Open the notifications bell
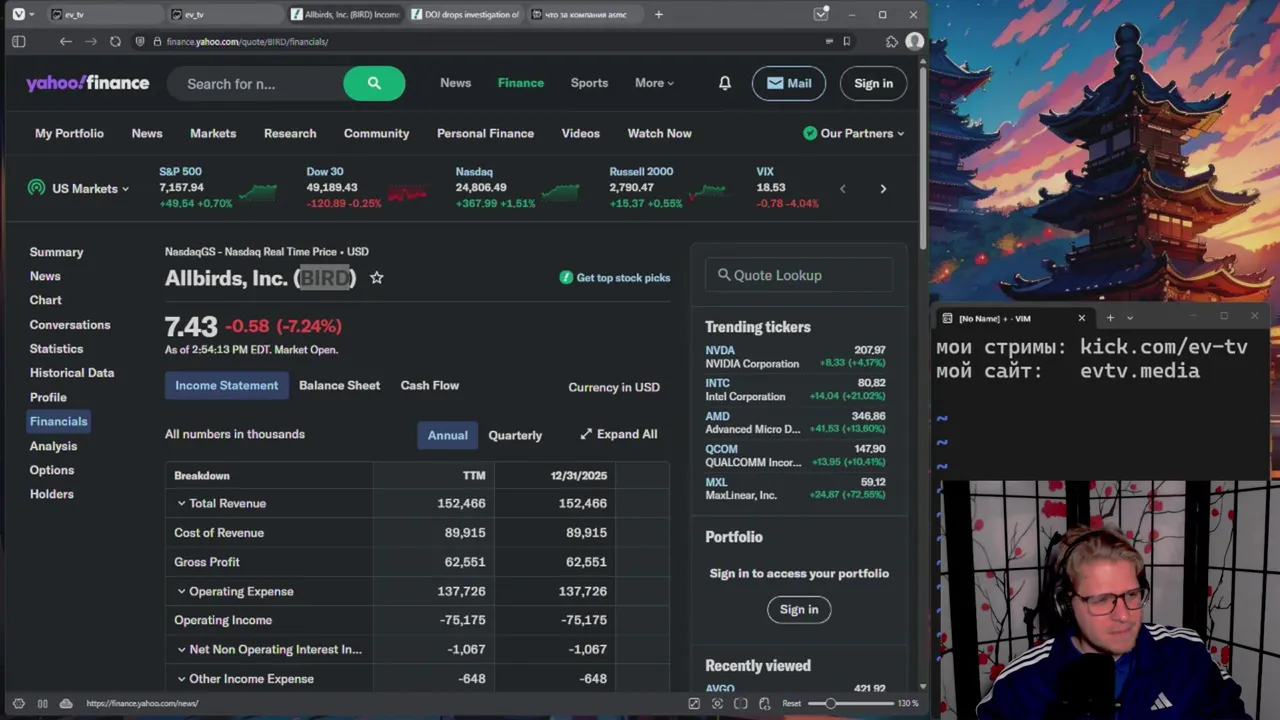The width and height of the screenshot is (1280, 720). point(724,83)
